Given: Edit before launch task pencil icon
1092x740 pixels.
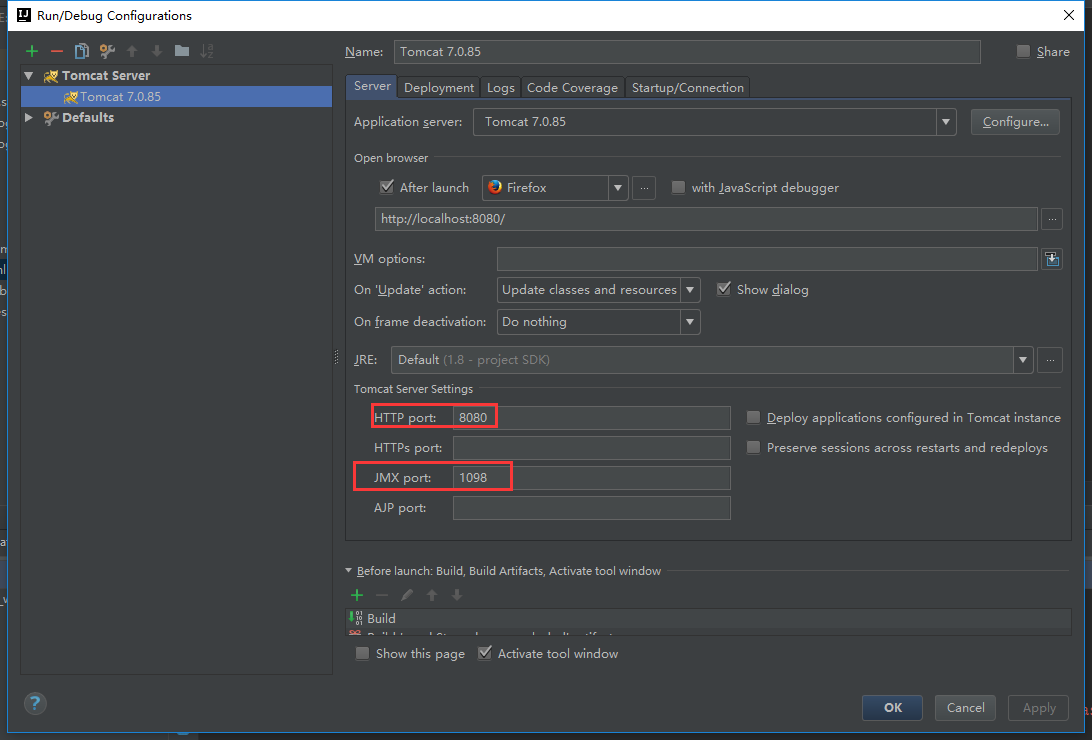Looking at the screenshot, I should [x=407, y=595].
